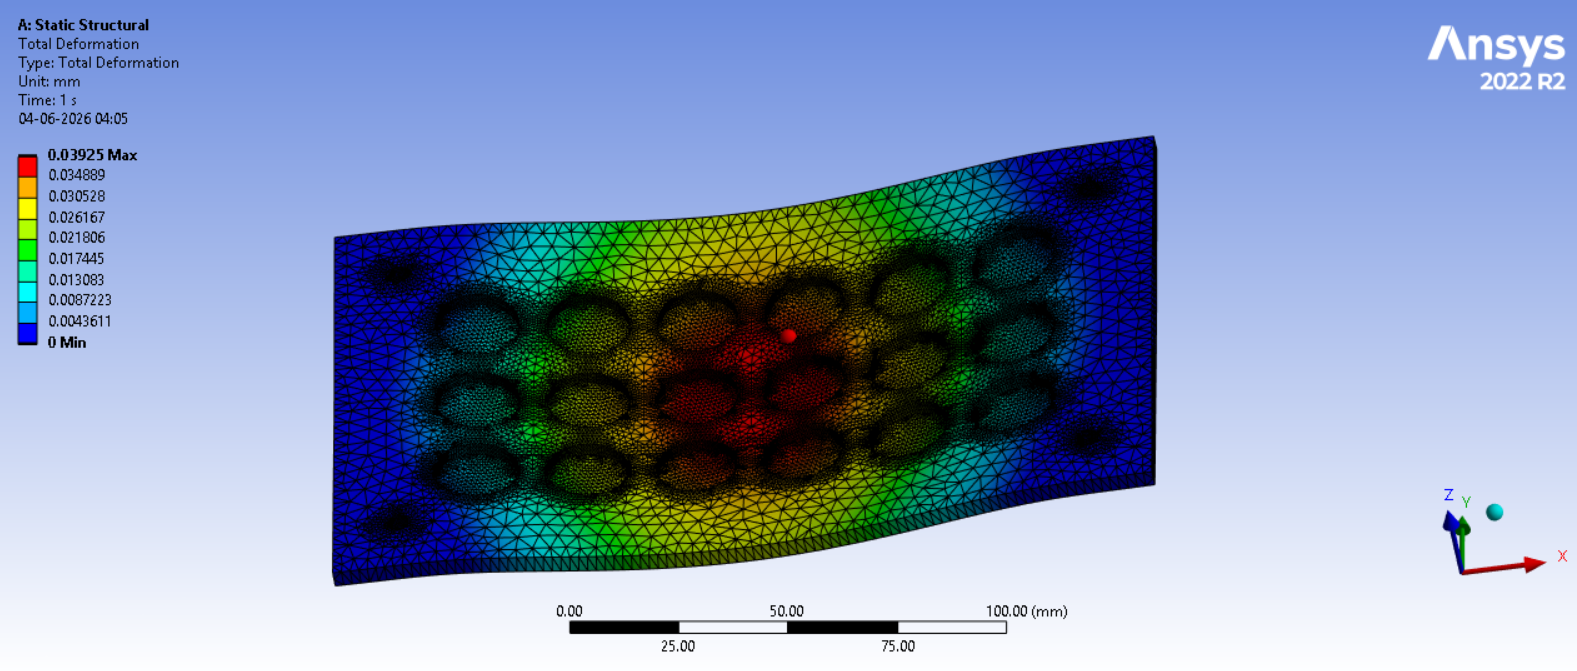The width and height of the screenshot is (1577, 671).
Task: Select the legend value 0.026167
Action: (76, 217)
